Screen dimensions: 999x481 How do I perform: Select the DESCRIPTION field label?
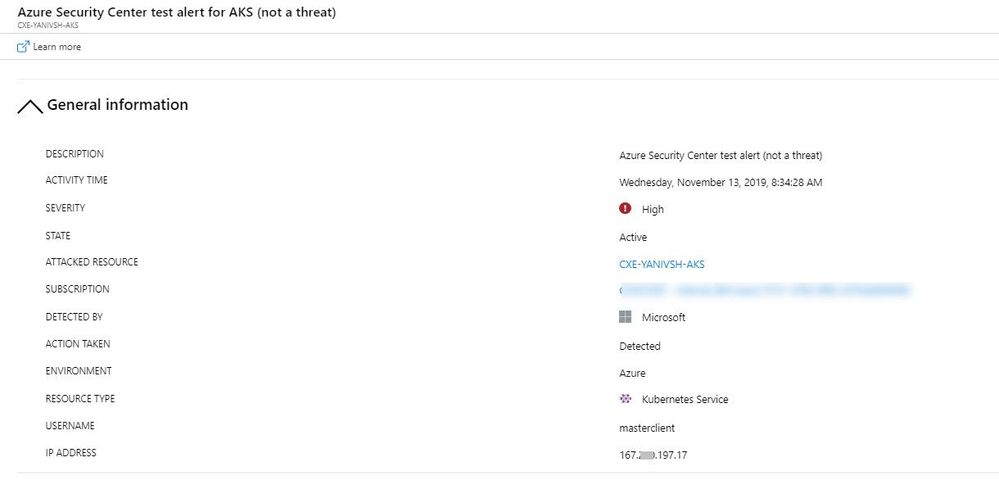[x=75, y=154]
